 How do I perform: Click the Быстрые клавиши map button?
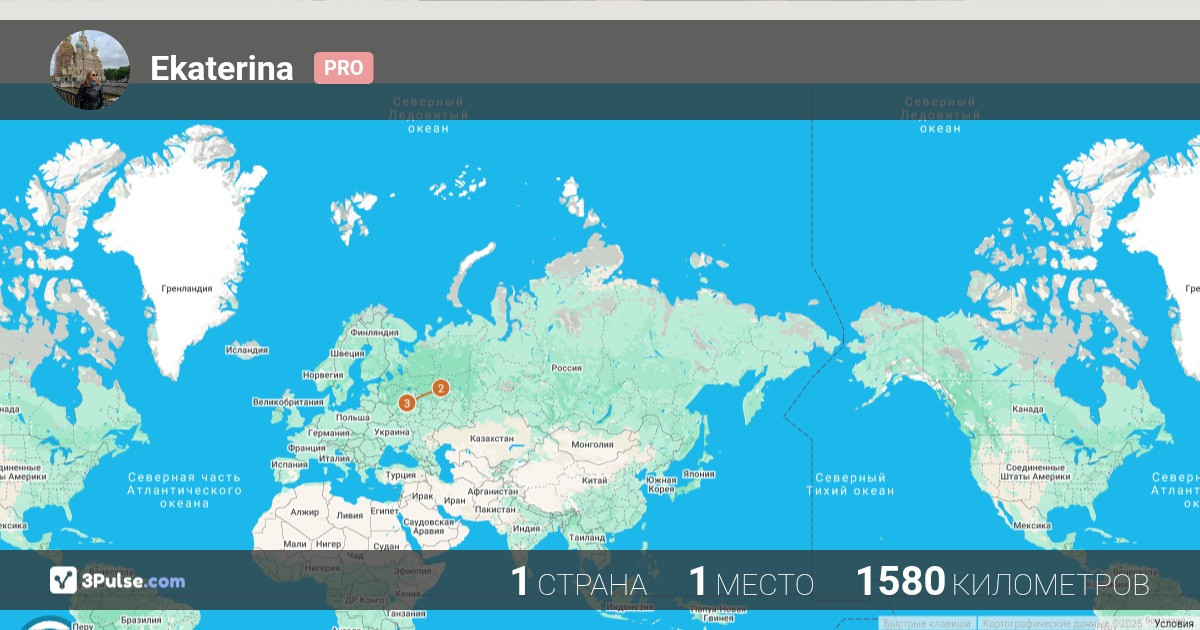pos(926,623)
